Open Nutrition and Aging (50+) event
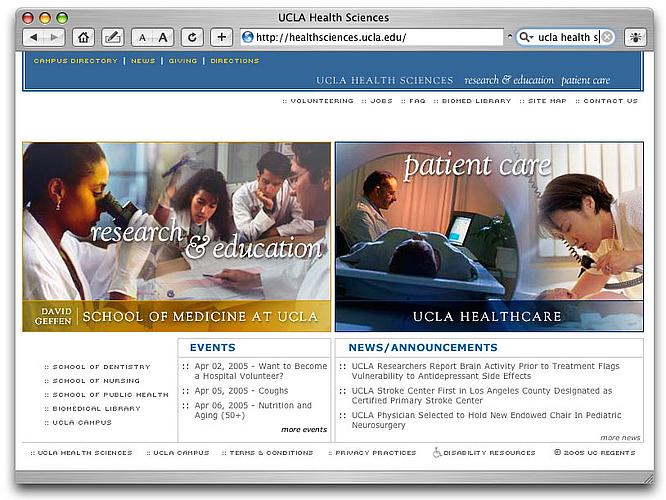The image size is (666, 500). pos(253,410)
